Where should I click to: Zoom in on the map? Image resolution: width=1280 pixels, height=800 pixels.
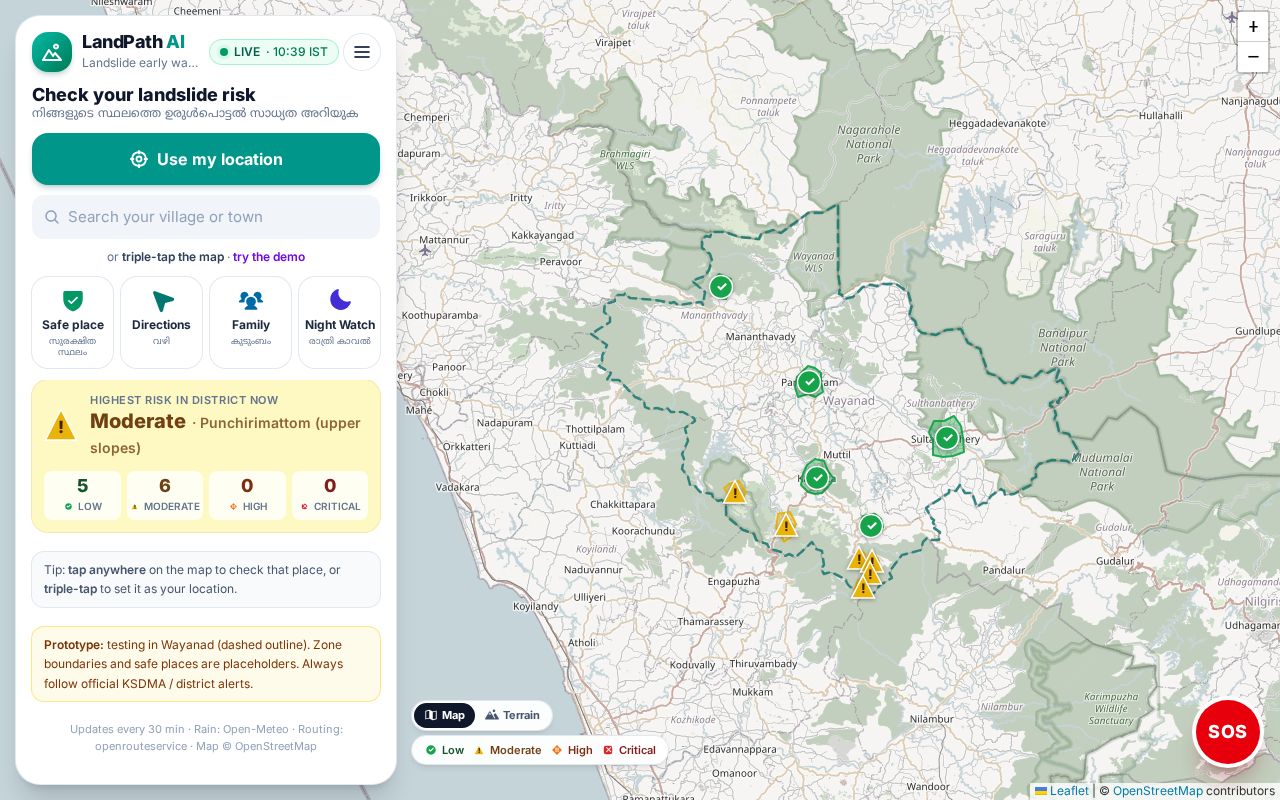1253,27
